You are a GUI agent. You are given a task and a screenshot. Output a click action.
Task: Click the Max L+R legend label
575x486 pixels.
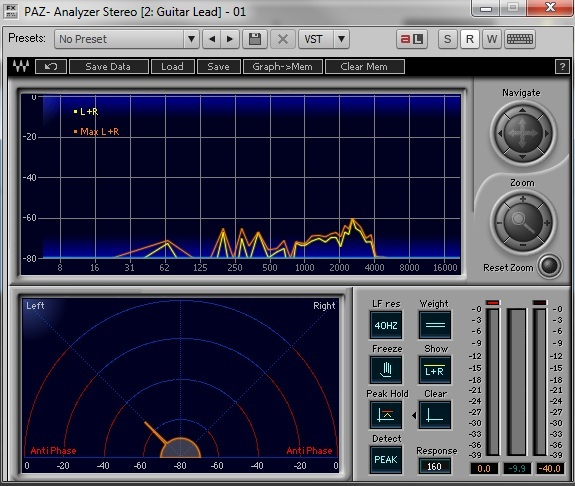point(100,131)
